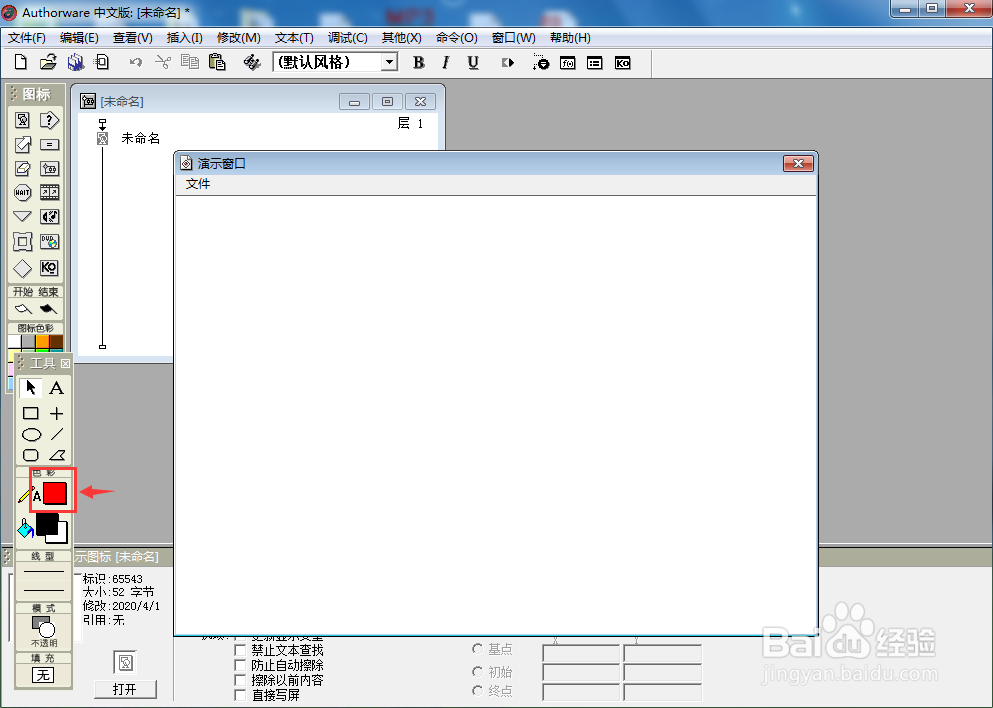Open 文件 menu in the 演示窗口
Image resolution: width=993 pixels, height=708 pixels.
click(198, 184)
